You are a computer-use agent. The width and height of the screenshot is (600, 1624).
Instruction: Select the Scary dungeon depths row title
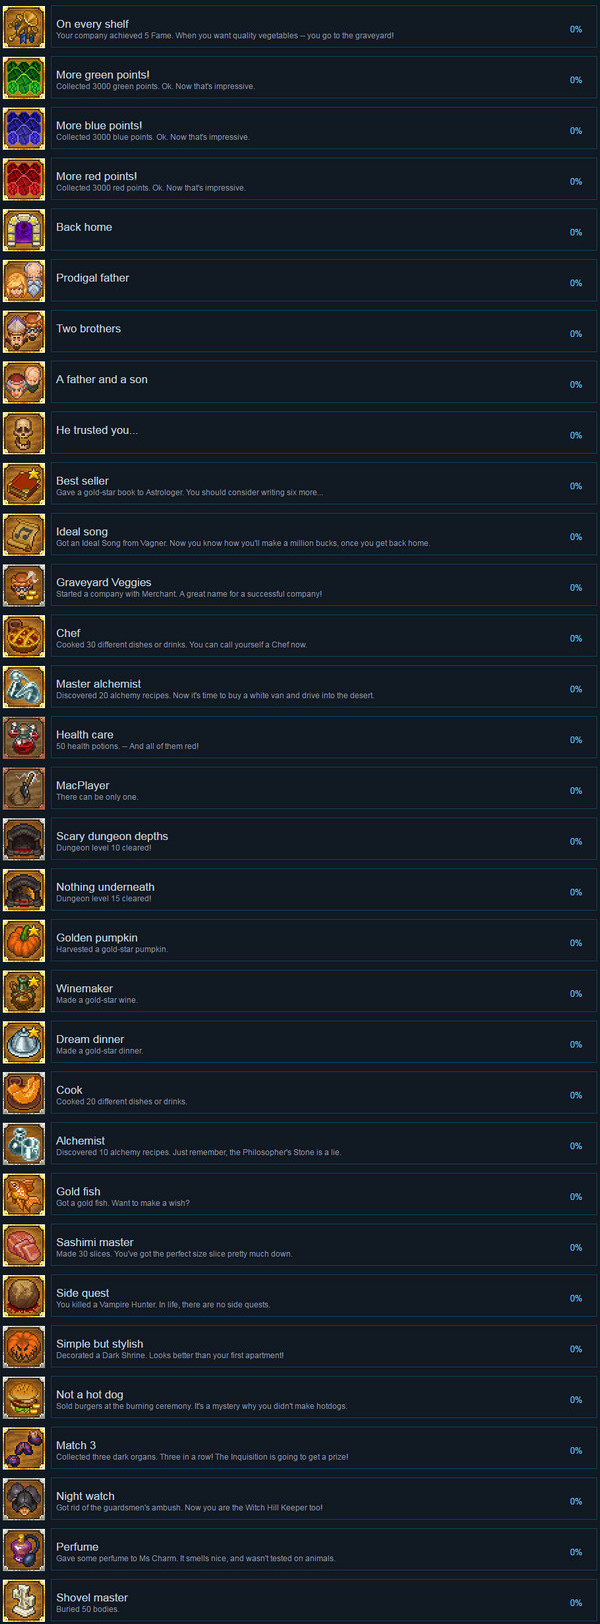(x=112, y=836)
